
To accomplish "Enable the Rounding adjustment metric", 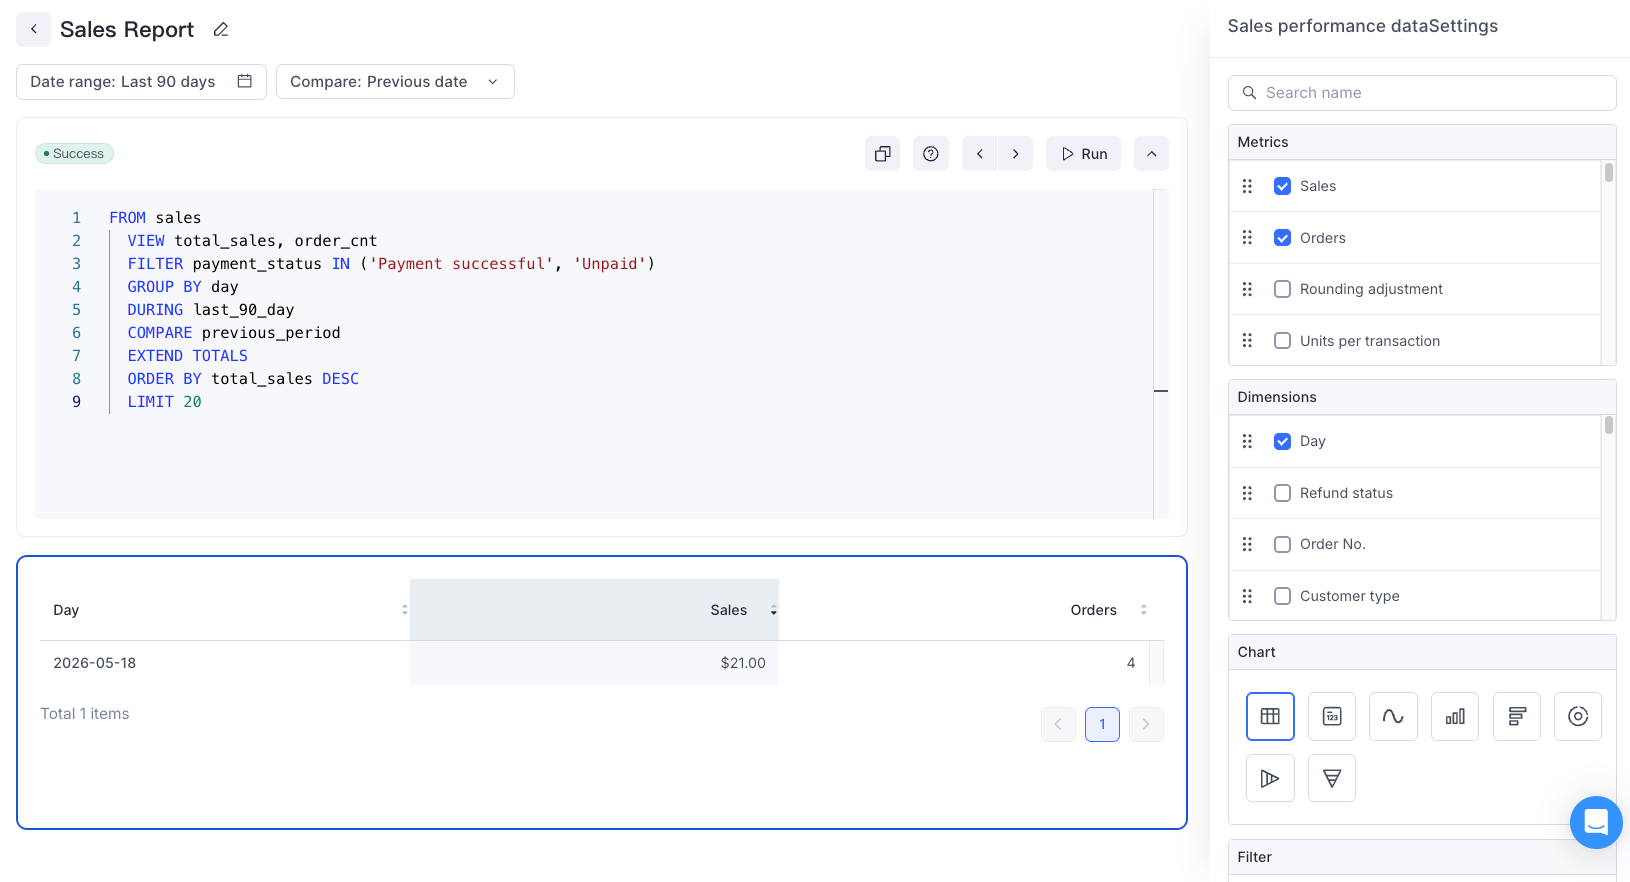I will pyautogui.click(x=1282, y=289).
